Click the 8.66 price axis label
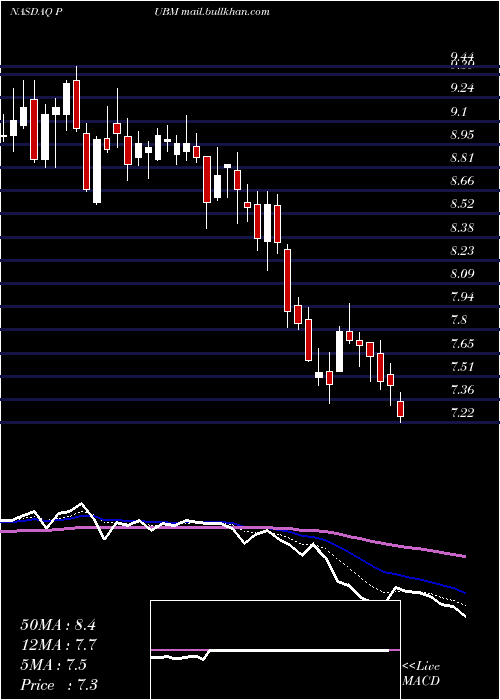This screenshot has height=700, width=500. pyautogui.click(x=462, y=181)
